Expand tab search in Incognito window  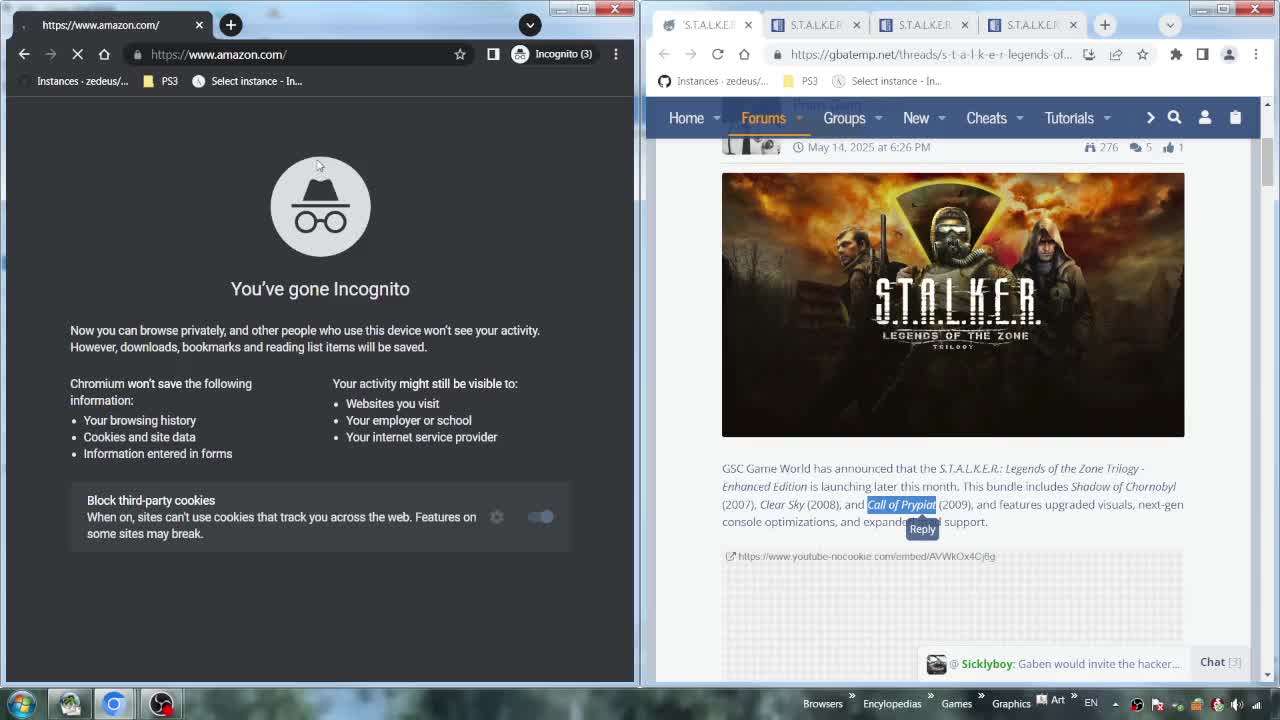[x=530, y=24]
